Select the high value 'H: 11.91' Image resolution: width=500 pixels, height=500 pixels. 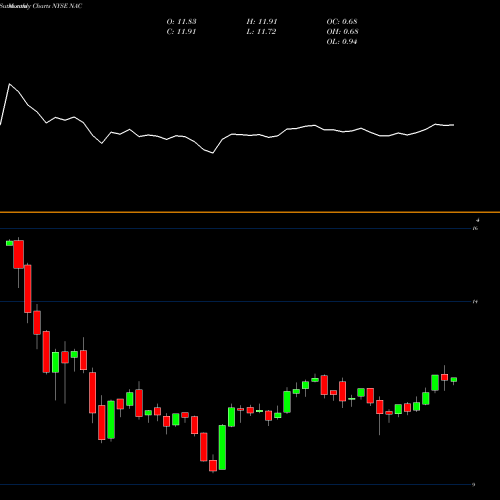[x=262, y=22]
